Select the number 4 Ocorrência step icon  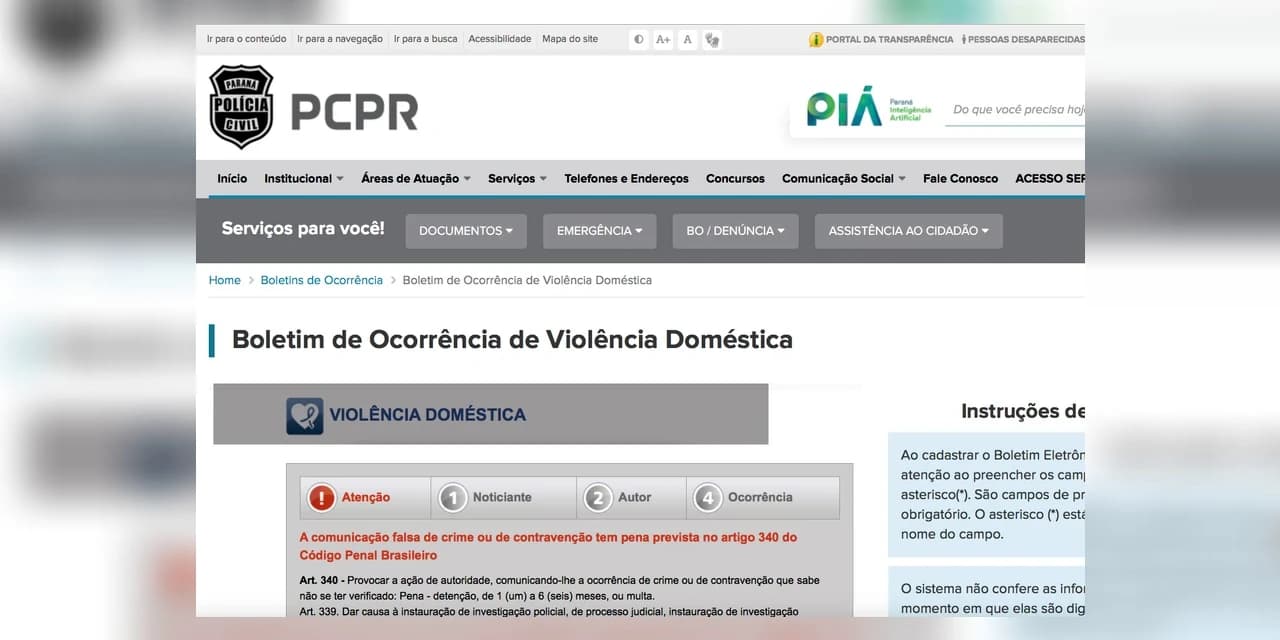[708, 497]
